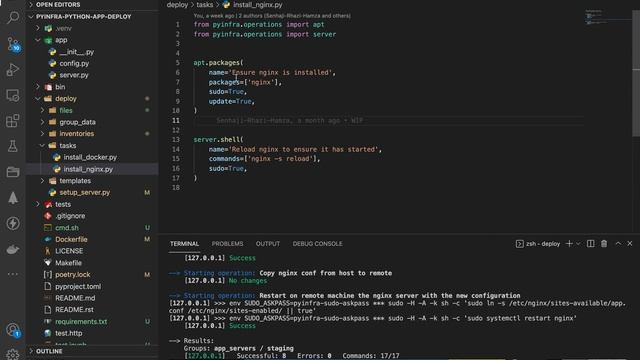Kill terminal with trash icon
Screen dimensions: 640x360
coord(604,244)
